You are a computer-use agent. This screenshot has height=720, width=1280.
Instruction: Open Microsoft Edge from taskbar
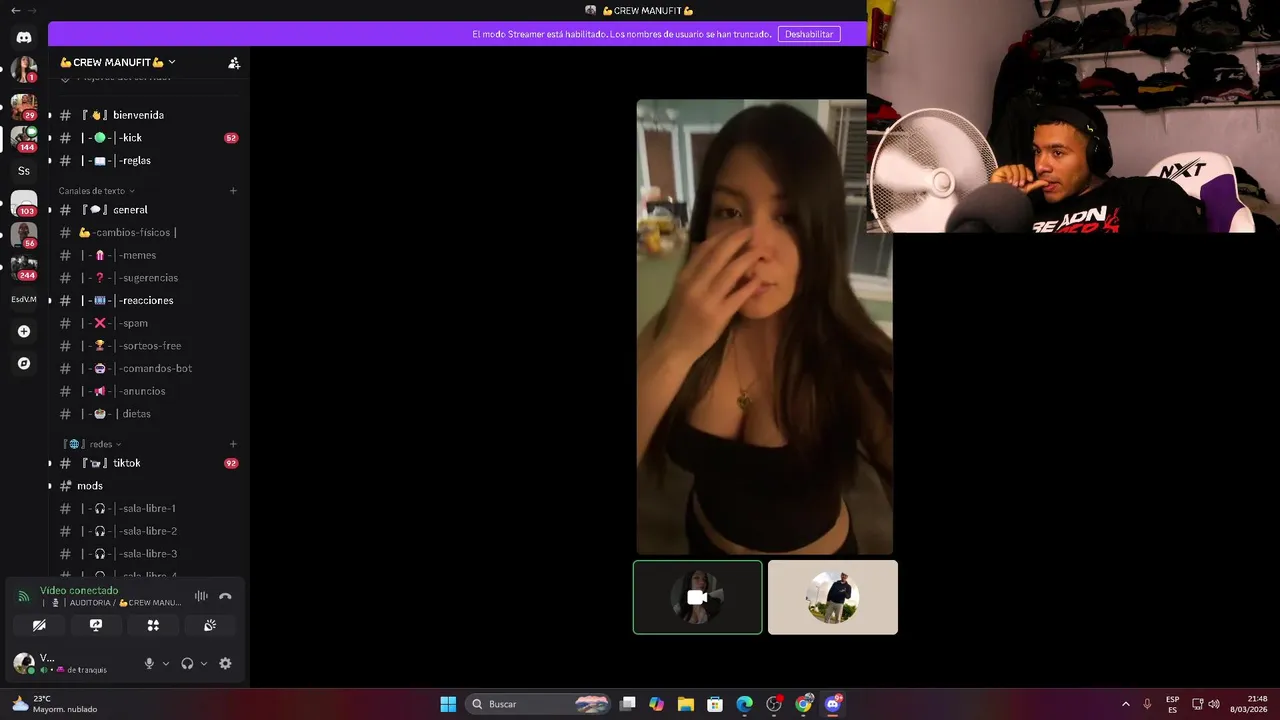pos(745,704)
